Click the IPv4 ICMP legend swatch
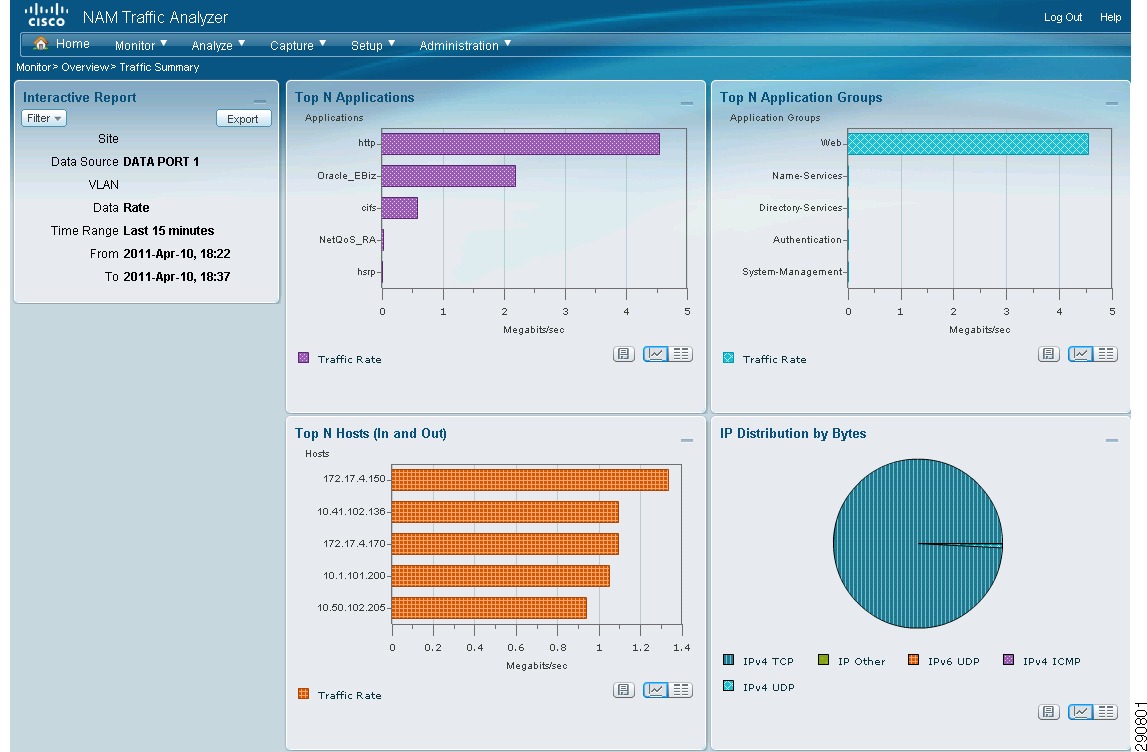The image size is (1147, 752). tap(1008, 661)
